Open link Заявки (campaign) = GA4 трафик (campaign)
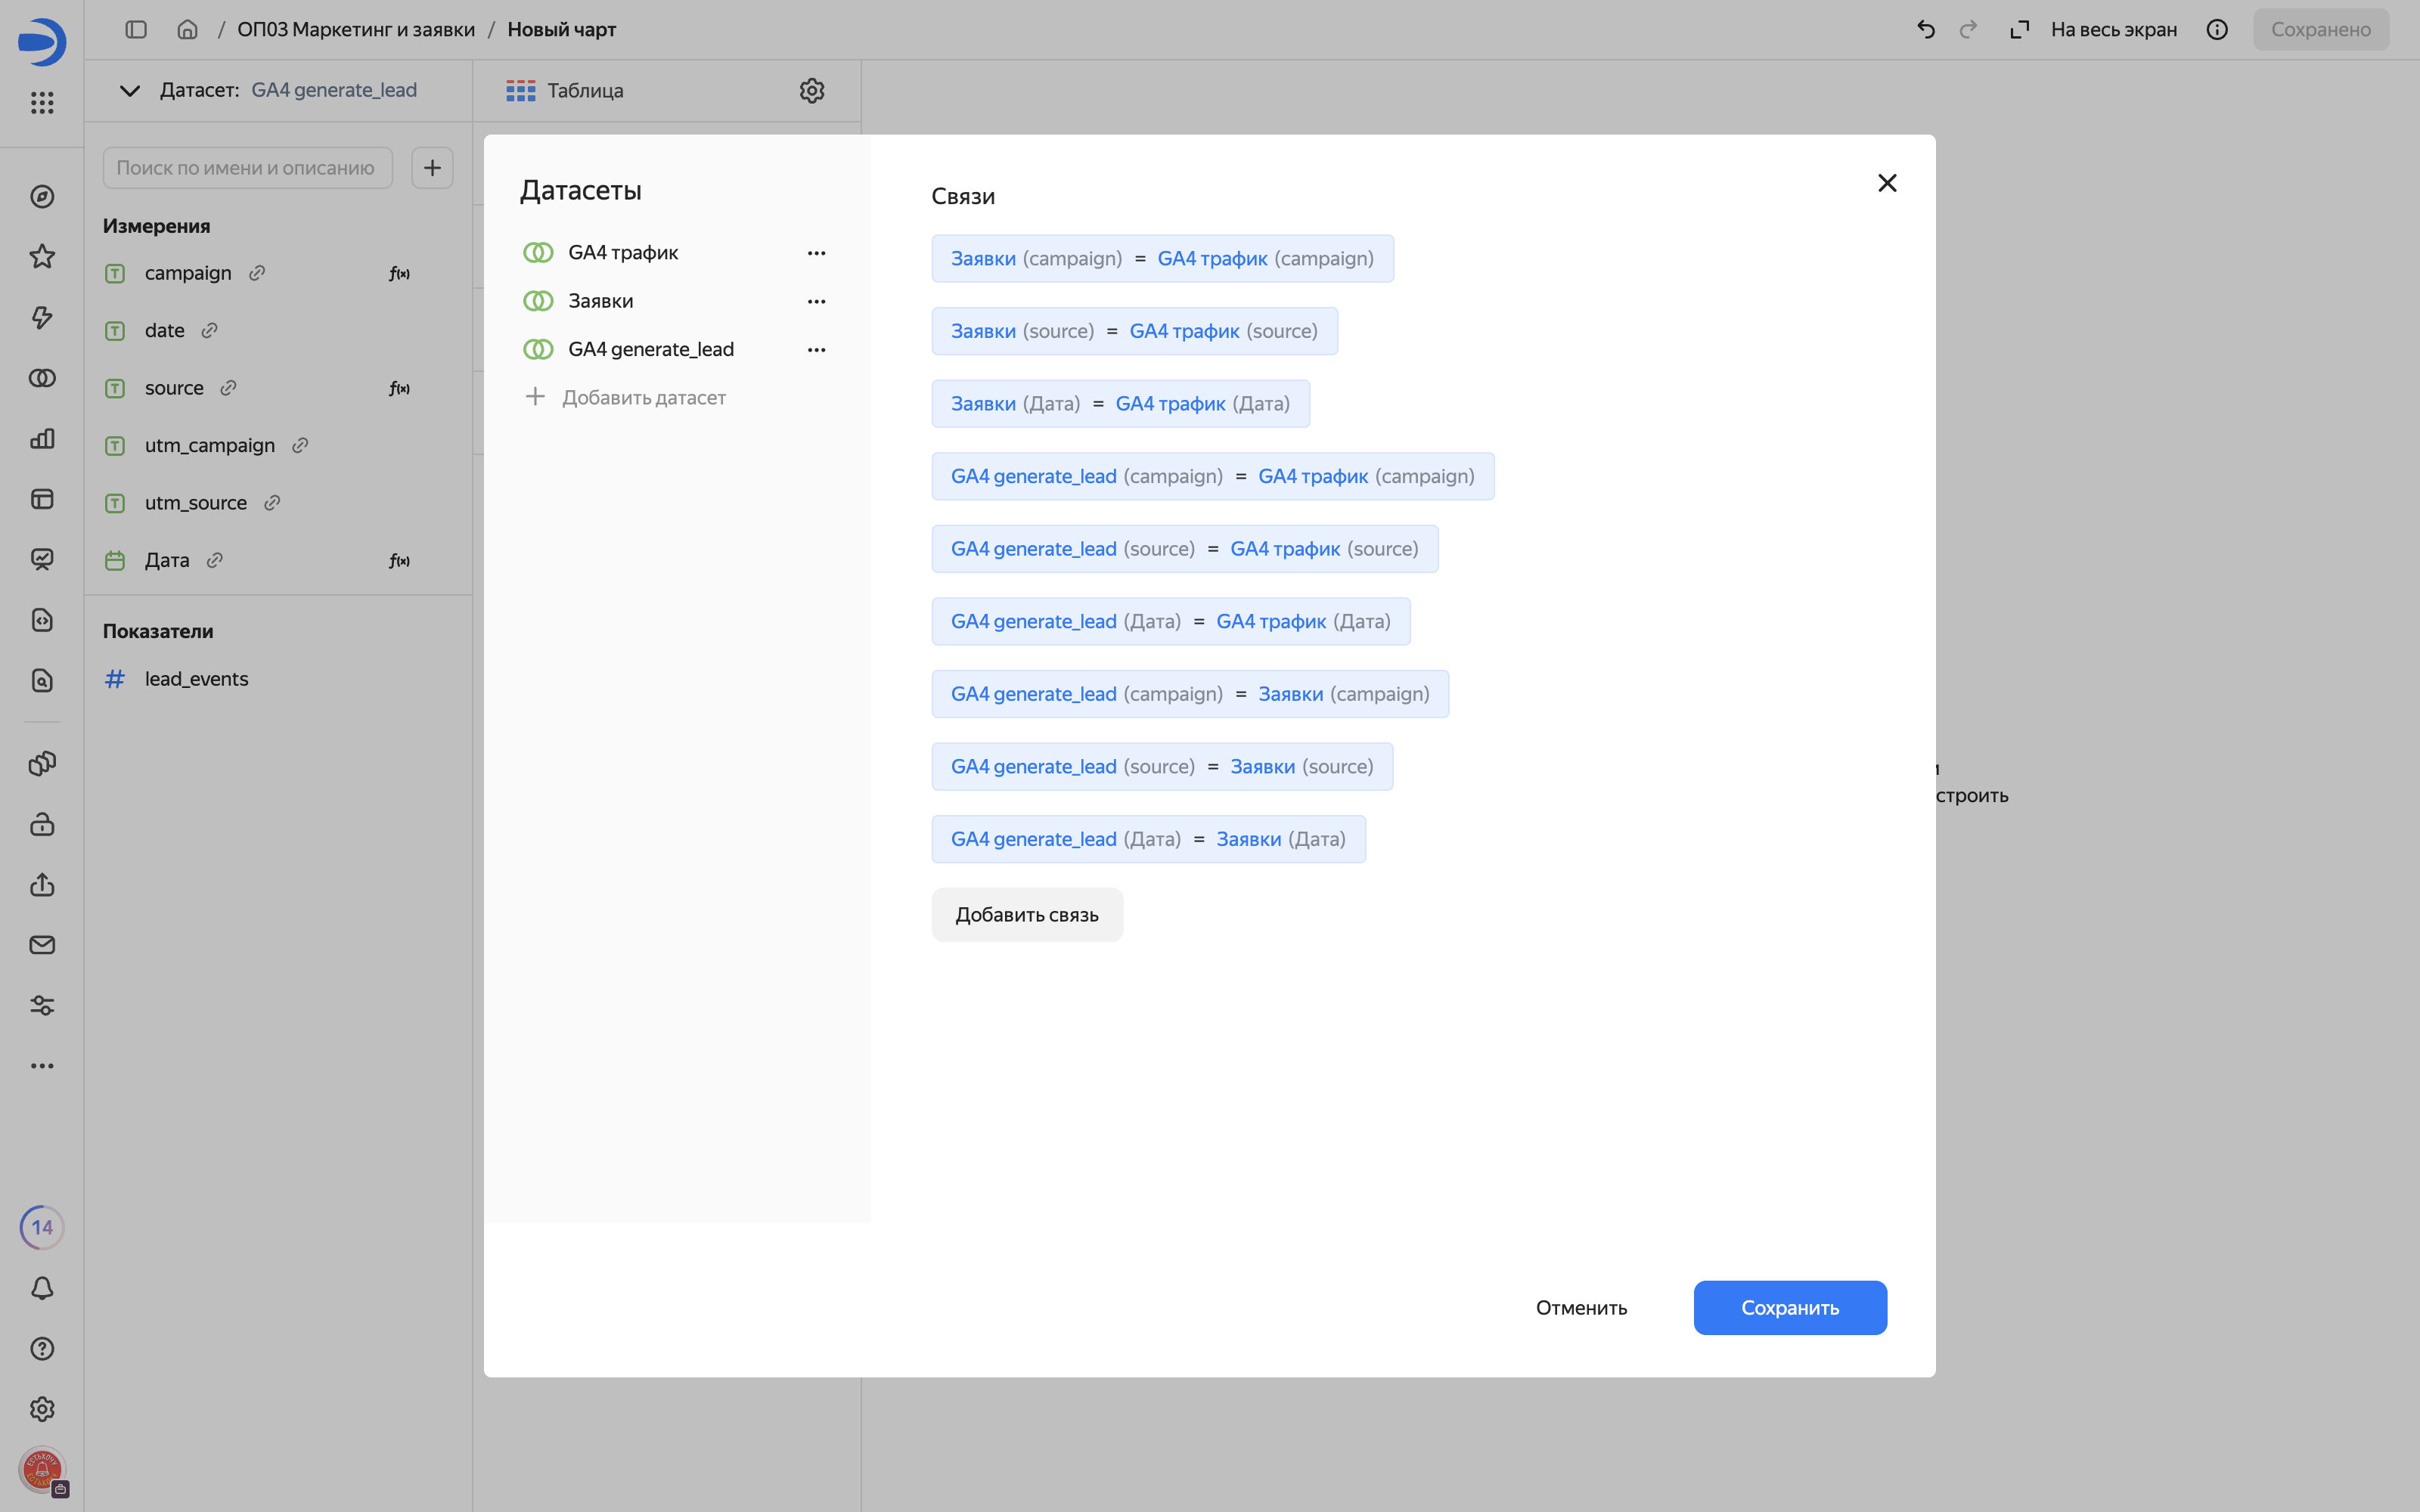This screenshot has width=2420, height=1512. click(1162, 259)
